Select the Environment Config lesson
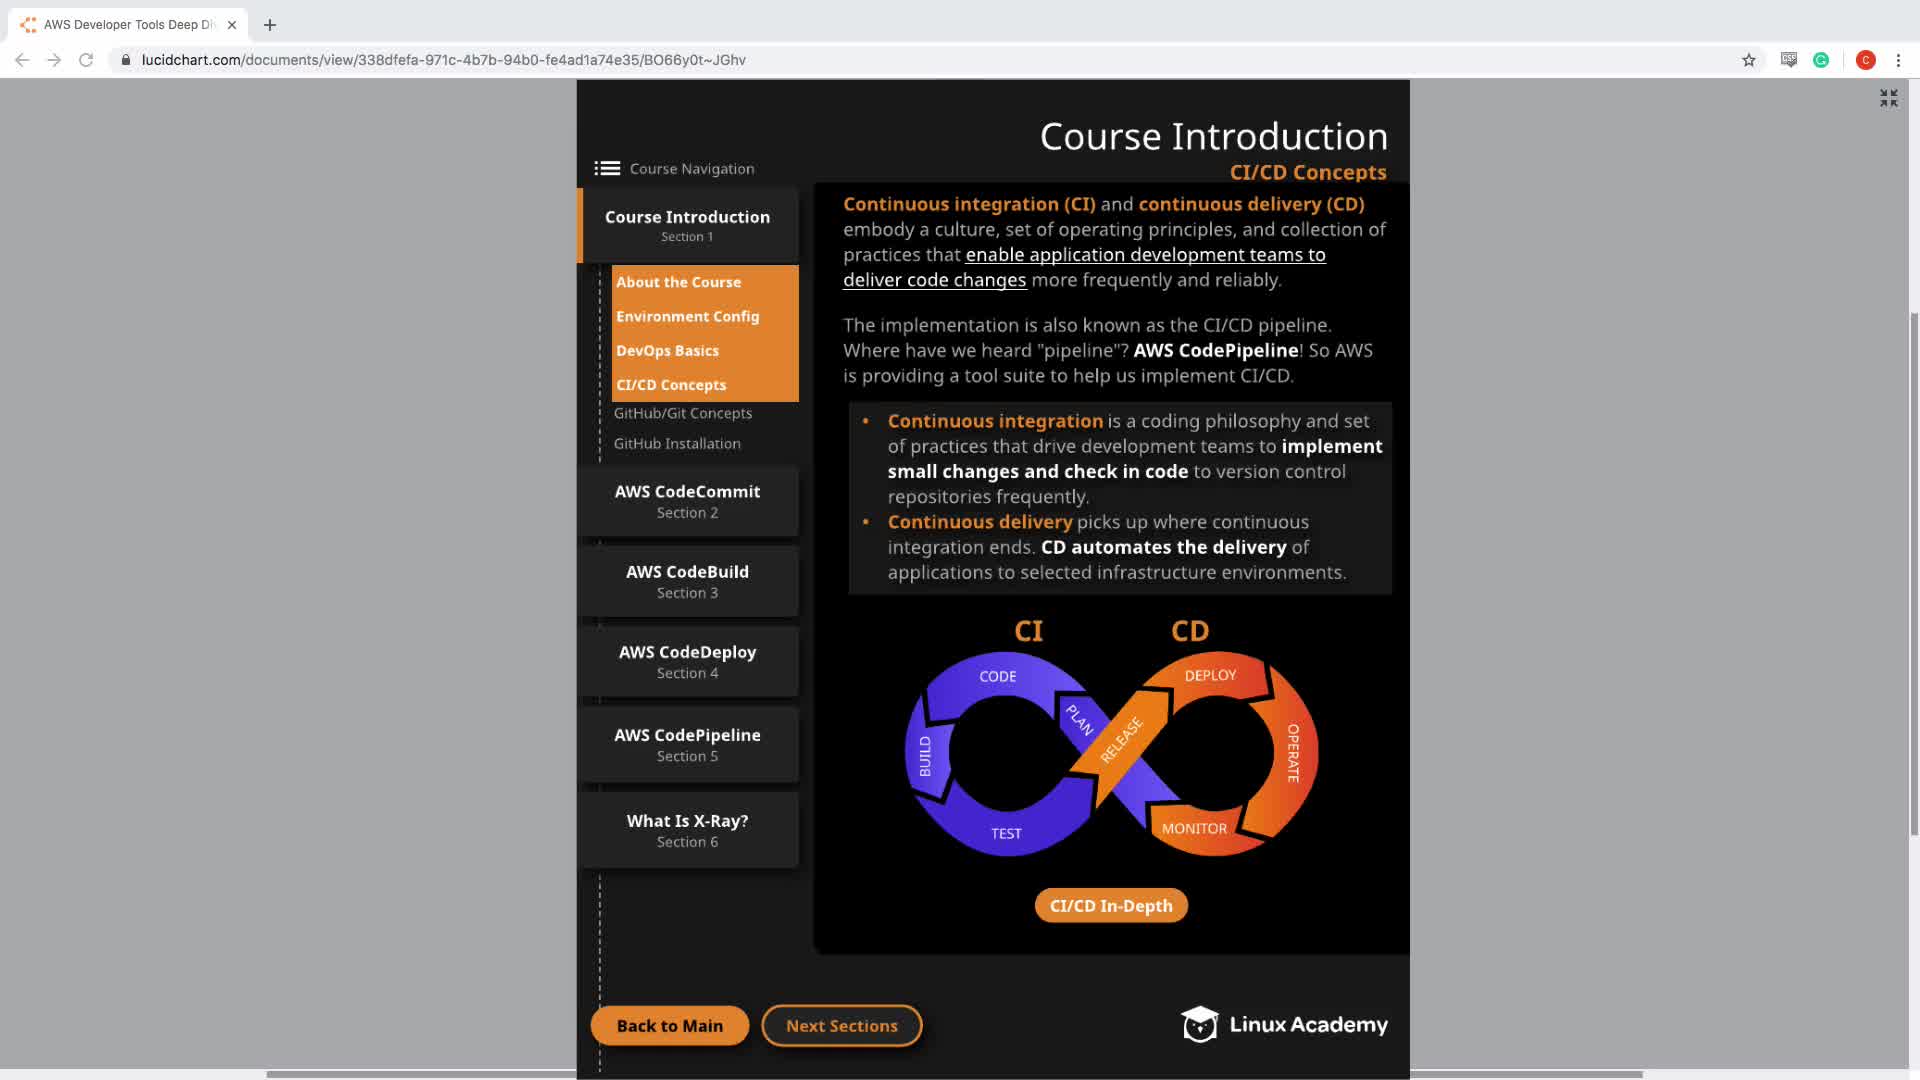Image resolution: width=1920 pixels, height=1080 pixels. (687, 316)
